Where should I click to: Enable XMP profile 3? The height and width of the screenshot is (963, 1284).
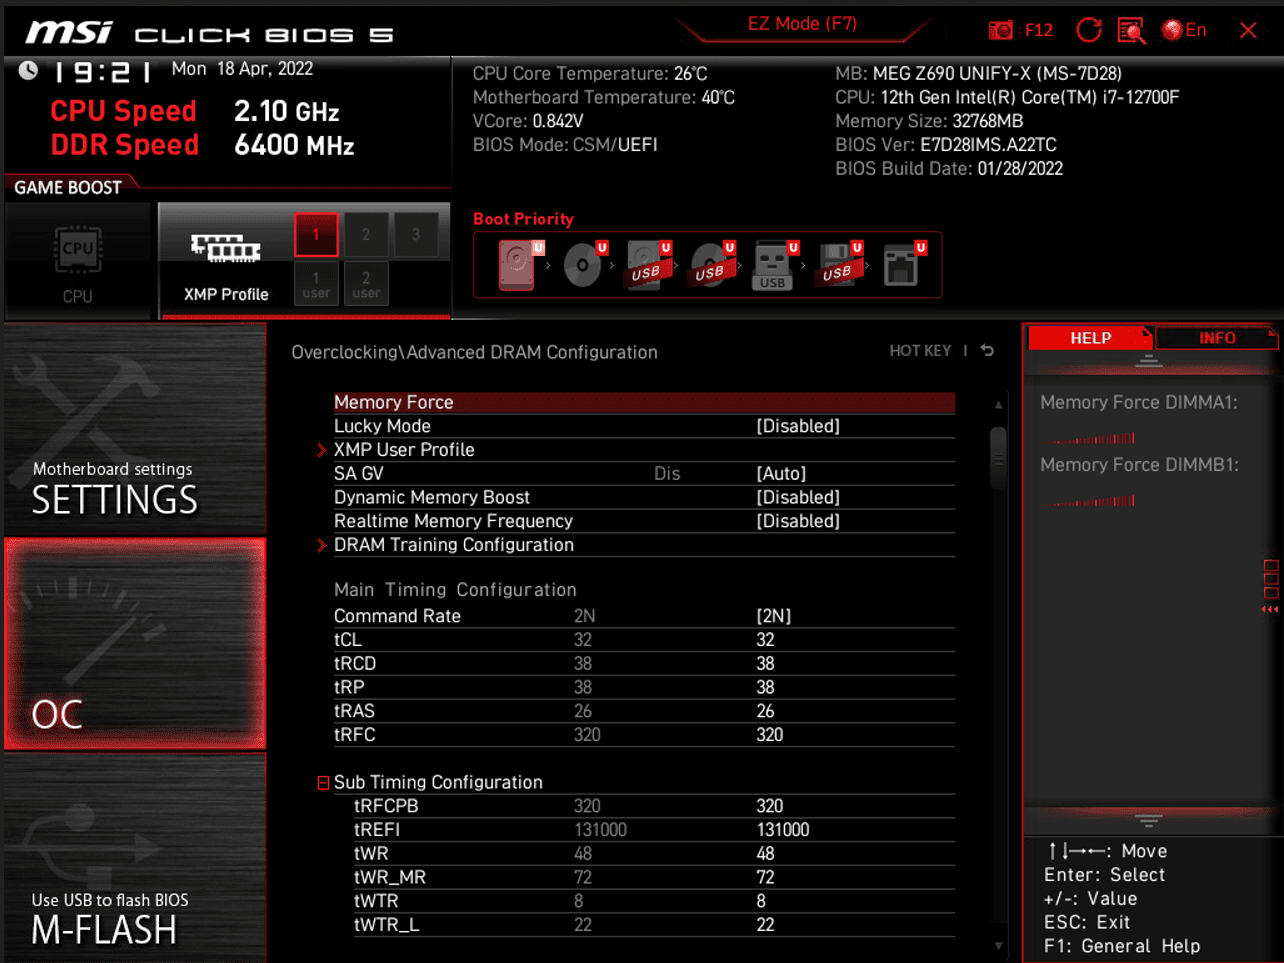click(416, 235)
